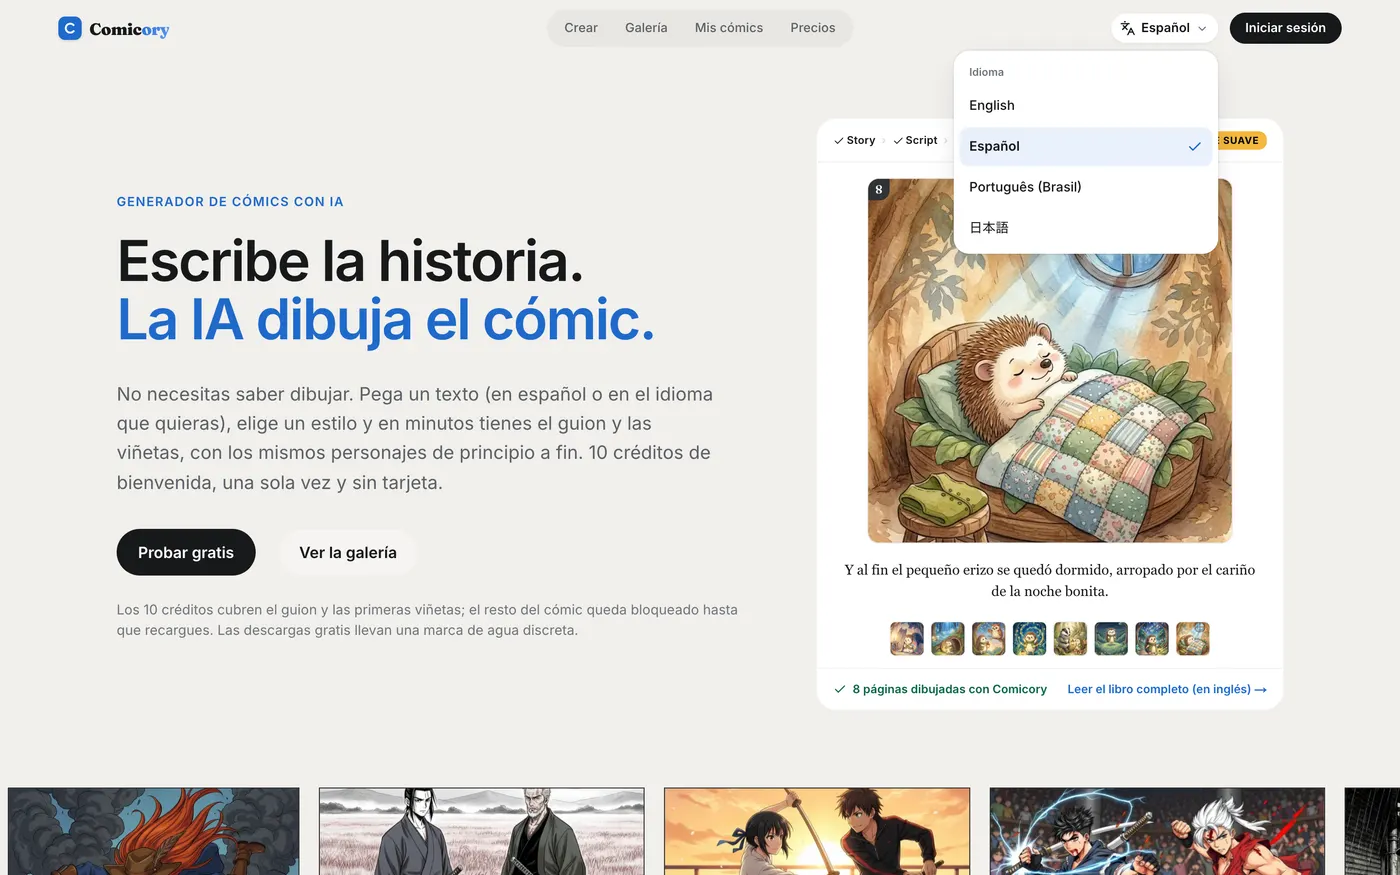This screenshot has height=875, width=1400.
Task: Click the Ver la galería button
Action: coord(348,552)
